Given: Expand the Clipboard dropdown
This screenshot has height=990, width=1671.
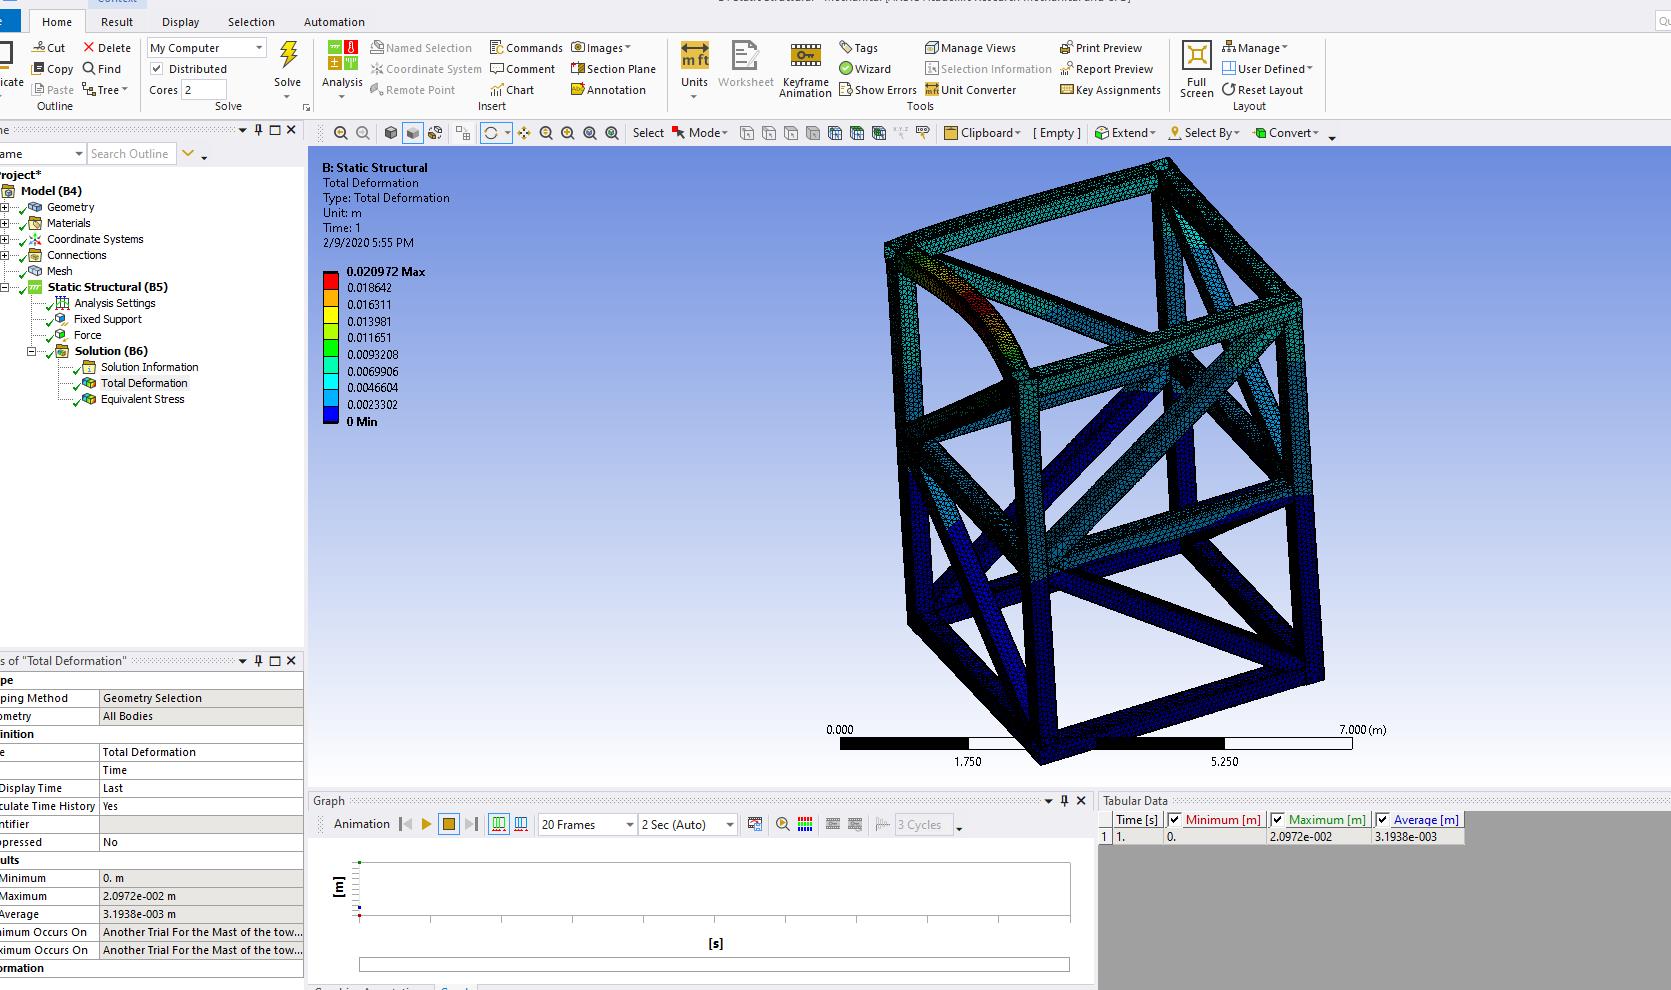Looking at the screenshot, I should tap(983, 133).
